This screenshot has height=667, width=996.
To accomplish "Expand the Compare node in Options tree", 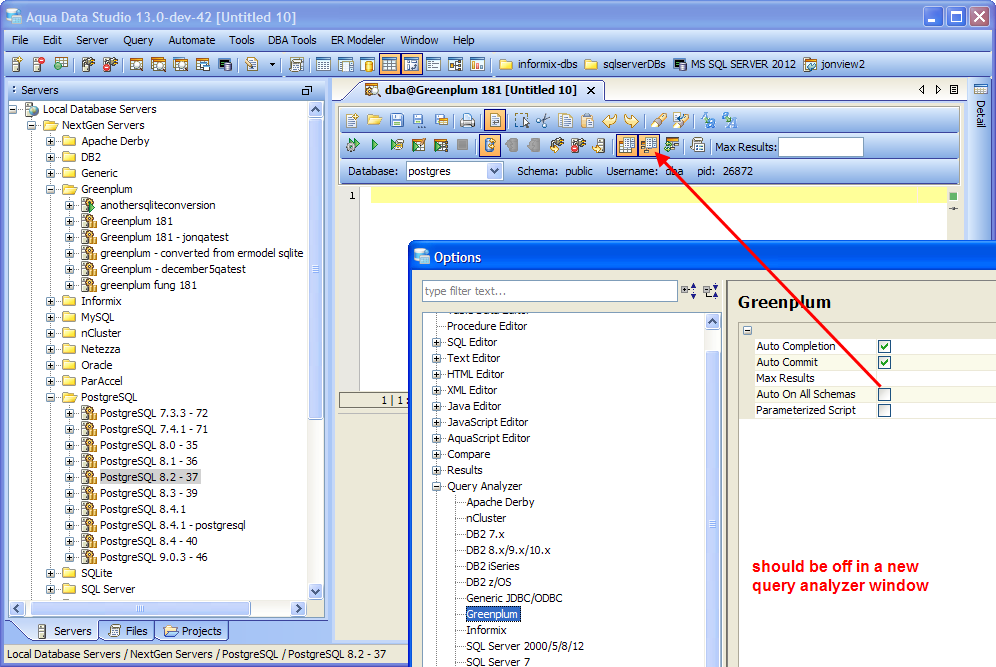I will click(436, 454).
